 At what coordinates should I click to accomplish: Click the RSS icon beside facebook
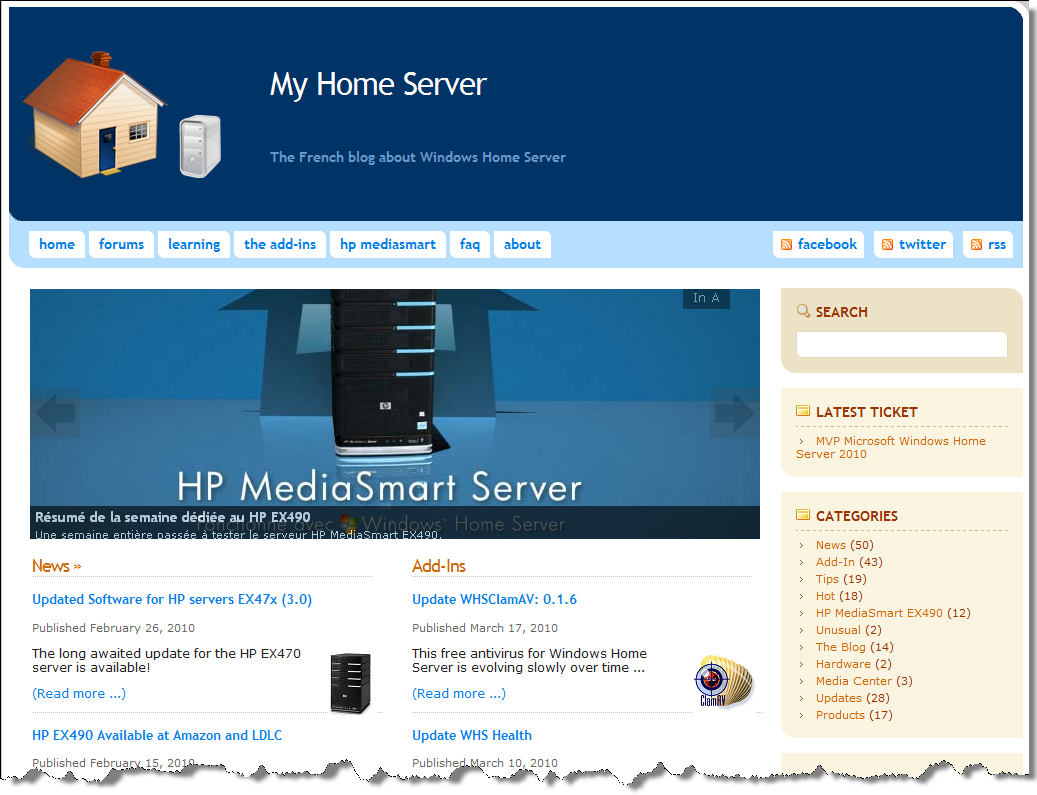786,245
